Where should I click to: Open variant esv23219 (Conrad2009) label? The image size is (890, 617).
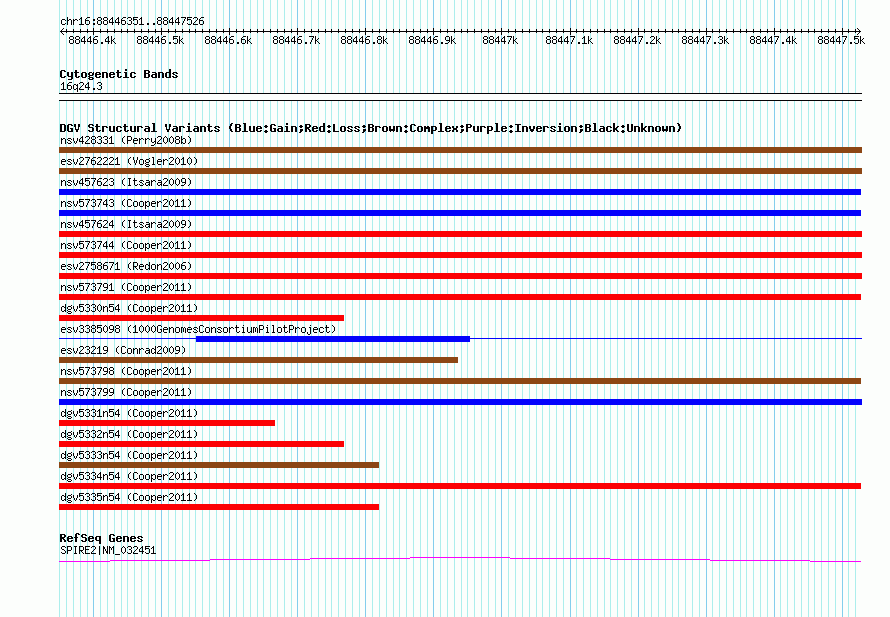pyautogui.click(x=123, y=350)
